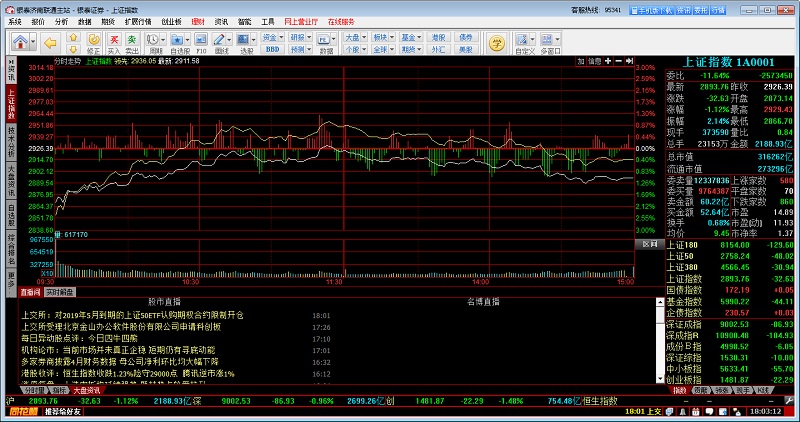Switch to the 实时解盘 tab
800x422 pixels.
pos(61,292)
